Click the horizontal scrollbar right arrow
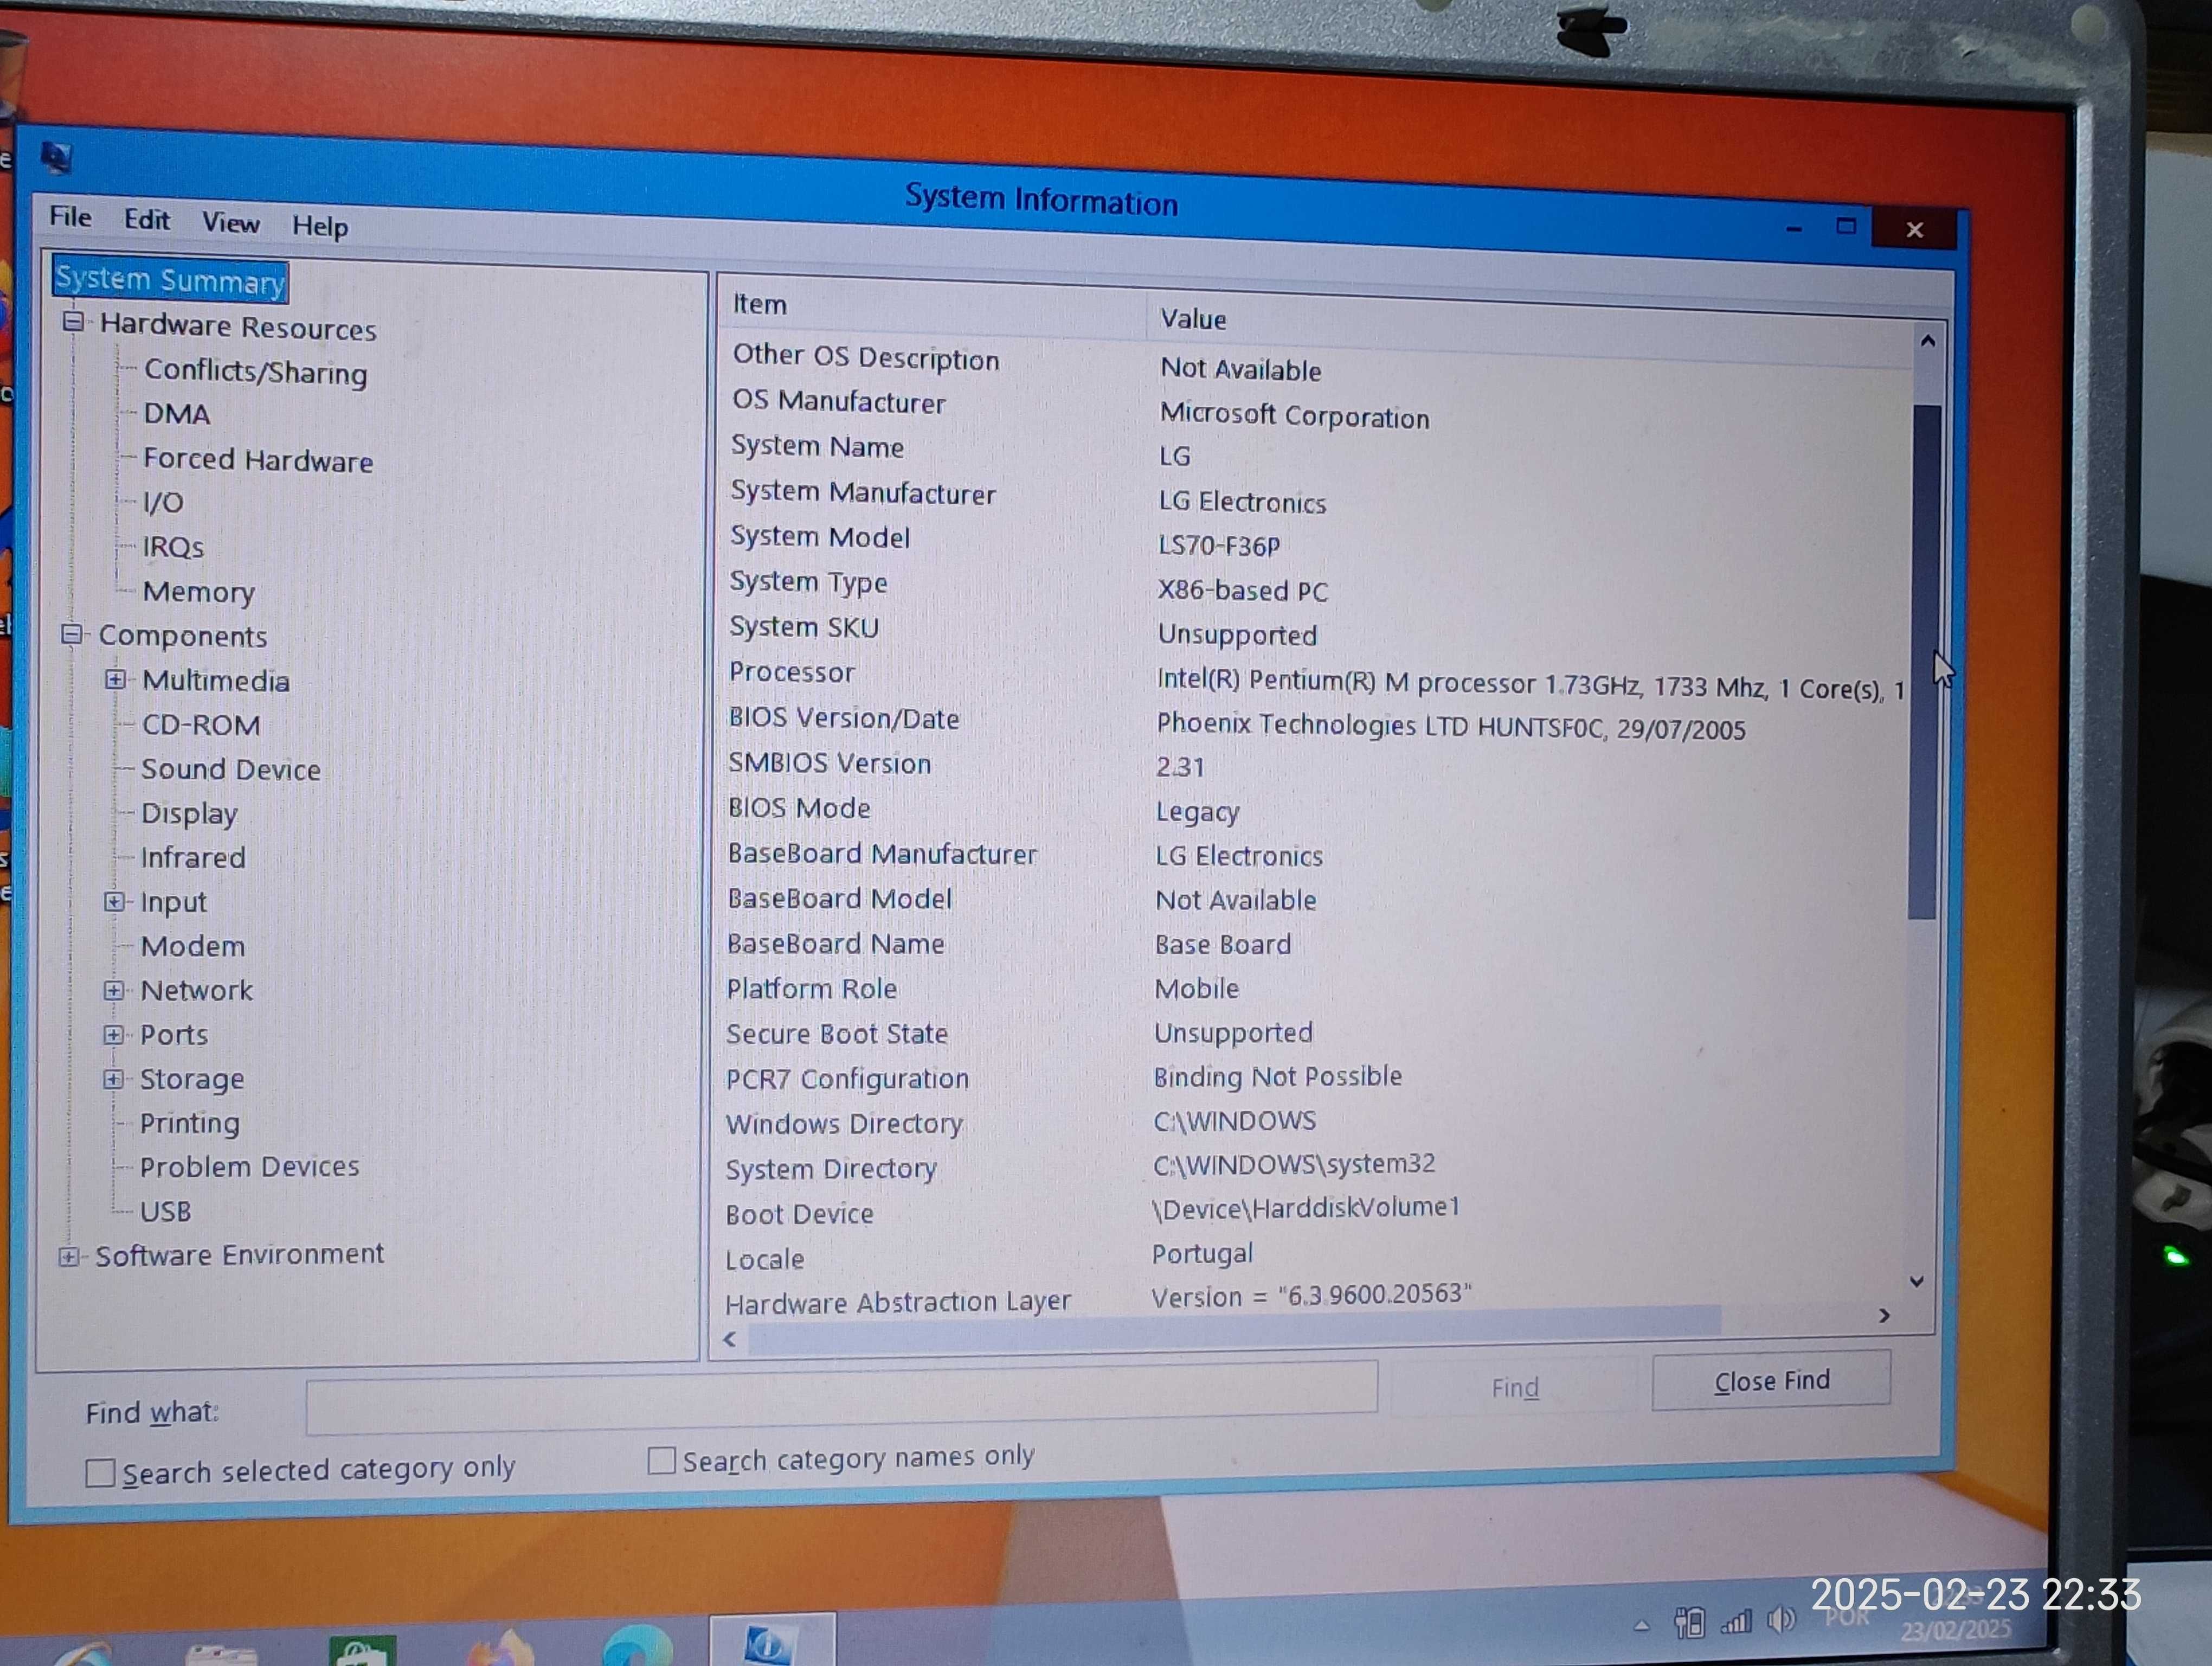The height and width of the screenshot is (1666, 2212). (1884, 1315)
